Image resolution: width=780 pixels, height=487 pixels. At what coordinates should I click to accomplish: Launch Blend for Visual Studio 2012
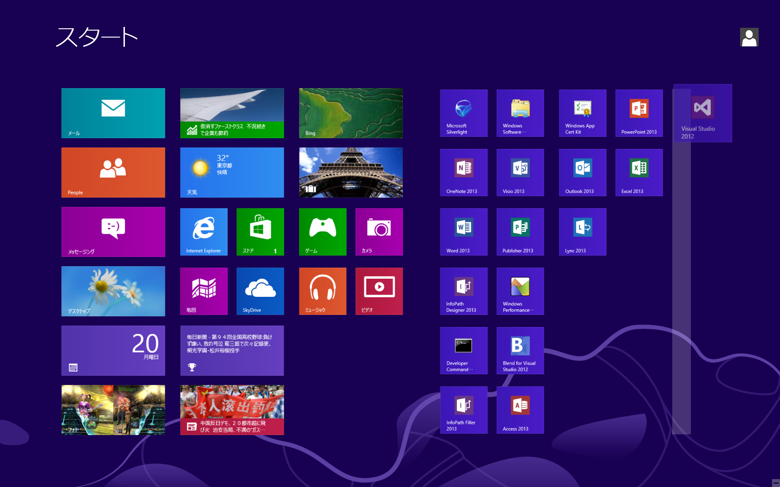click(520, 351)
